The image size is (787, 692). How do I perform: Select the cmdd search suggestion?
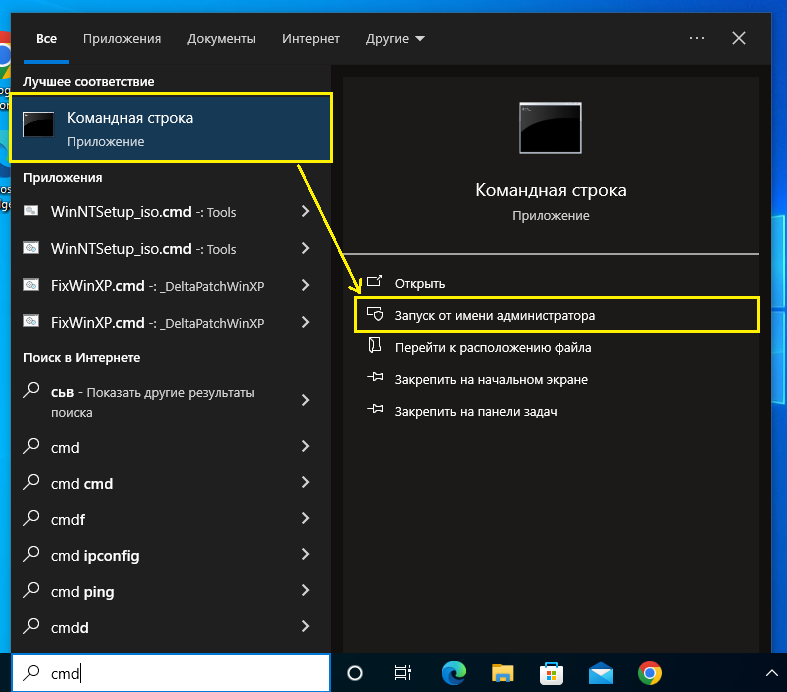[69, 628]
